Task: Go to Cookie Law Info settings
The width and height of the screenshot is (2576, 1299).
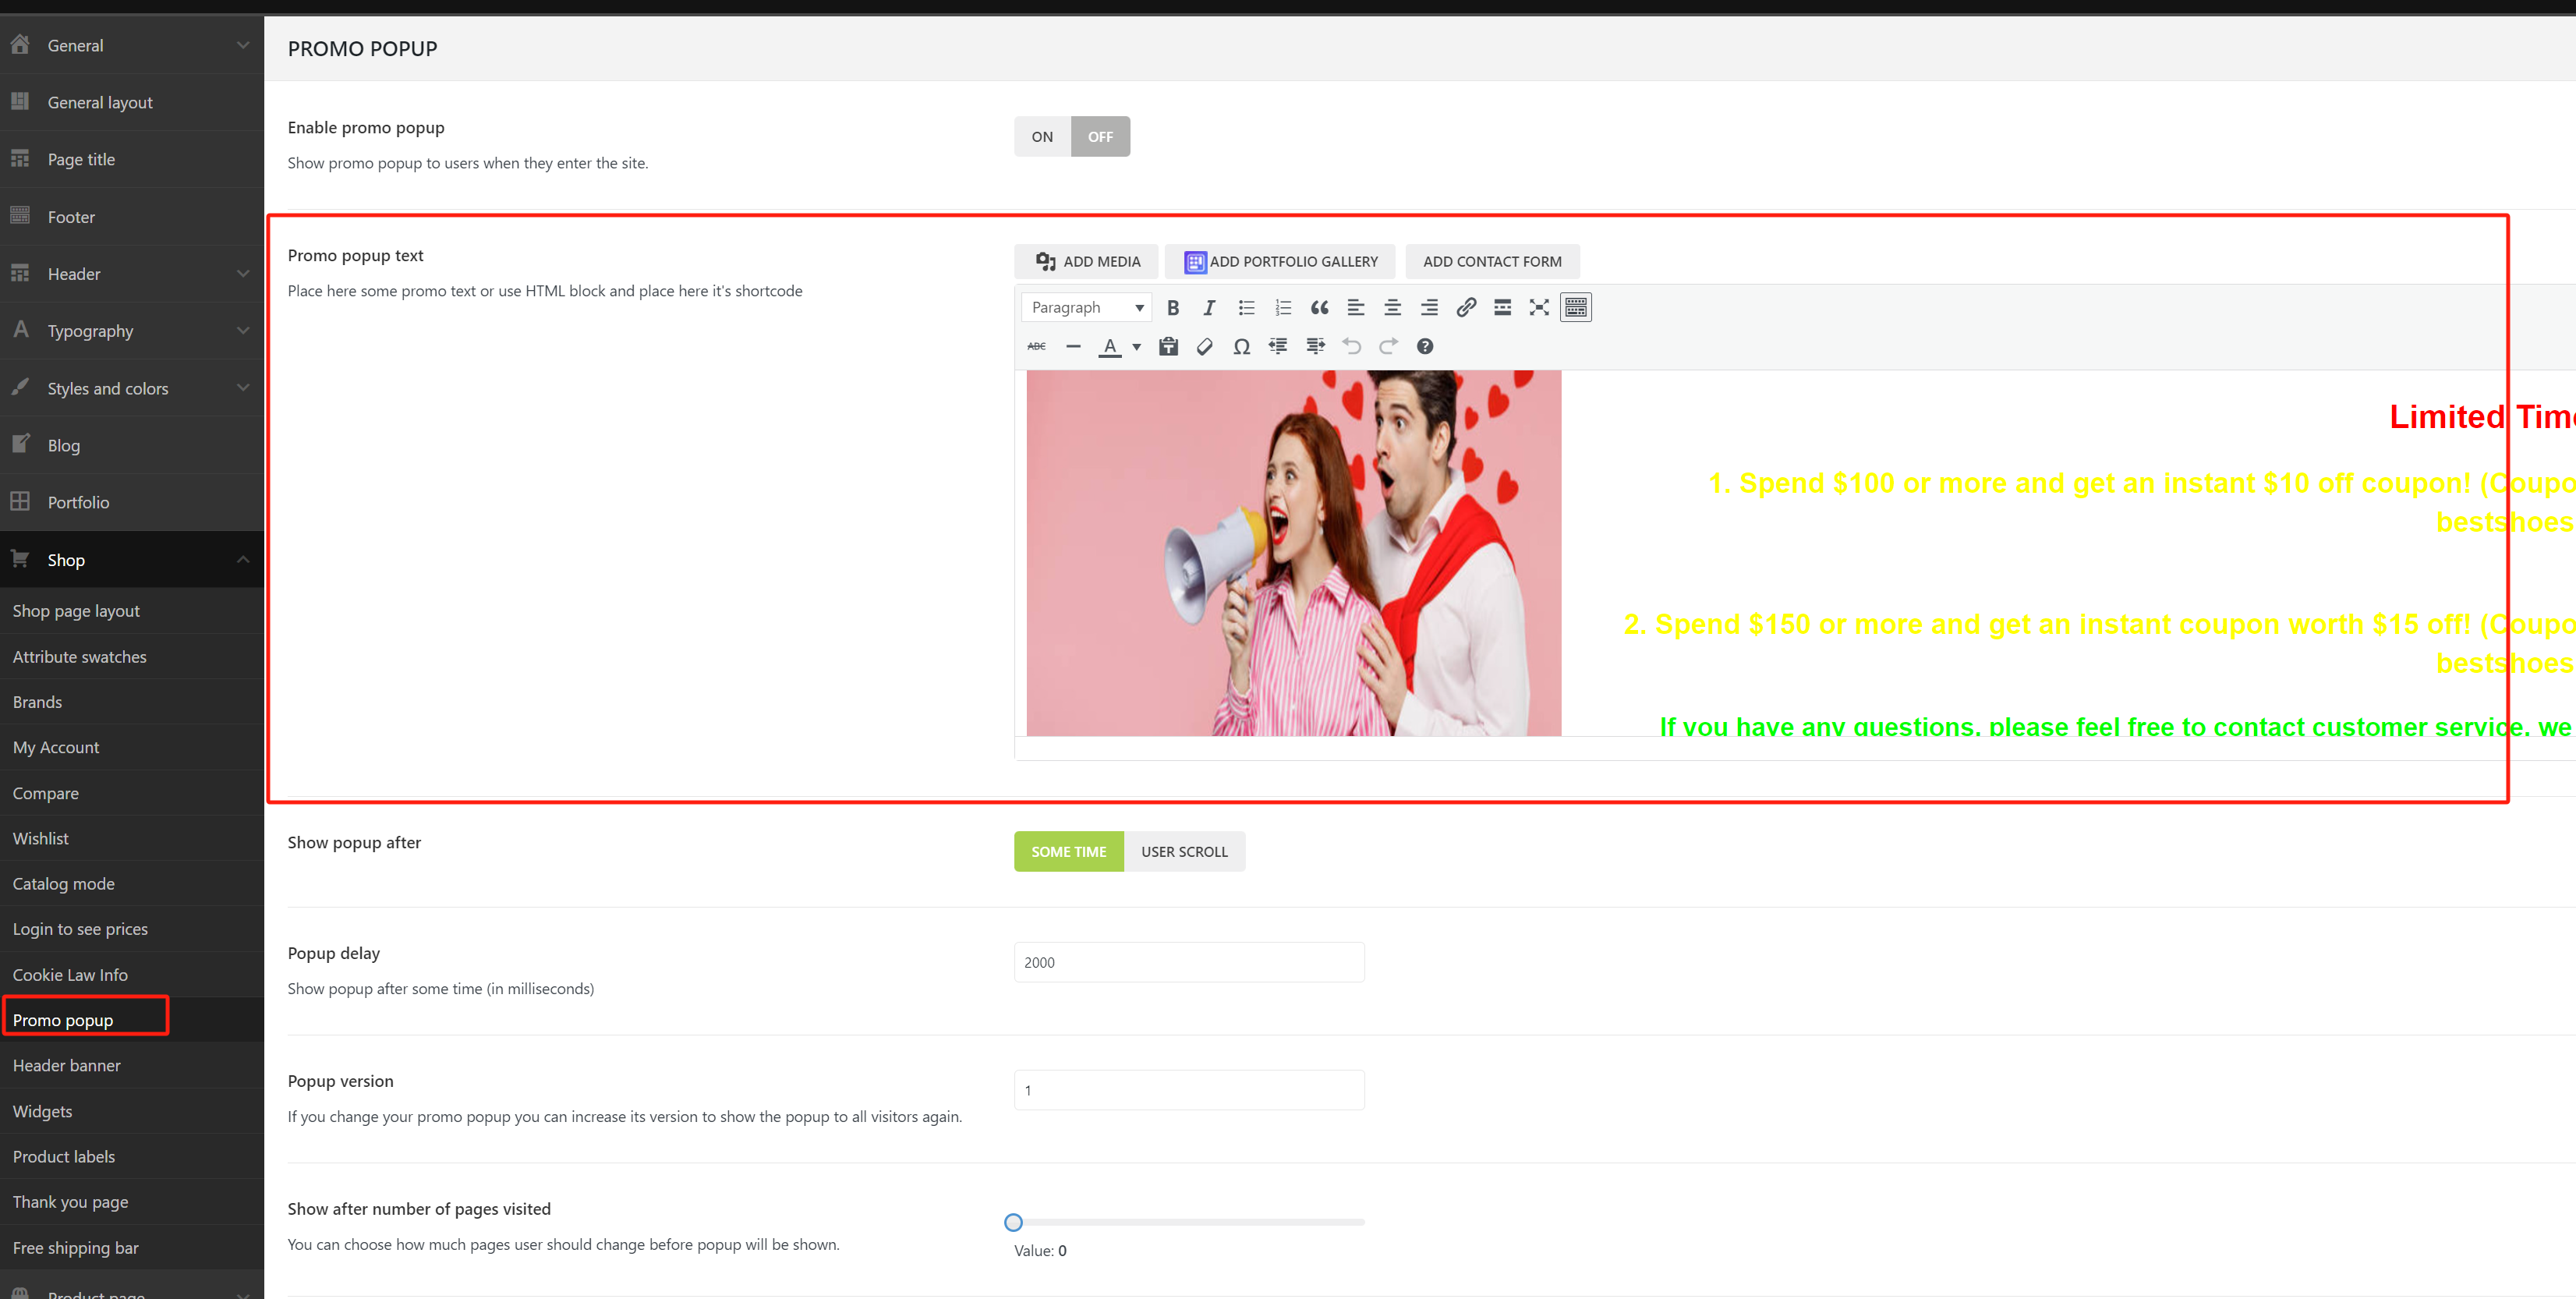Action: point(70,975)
